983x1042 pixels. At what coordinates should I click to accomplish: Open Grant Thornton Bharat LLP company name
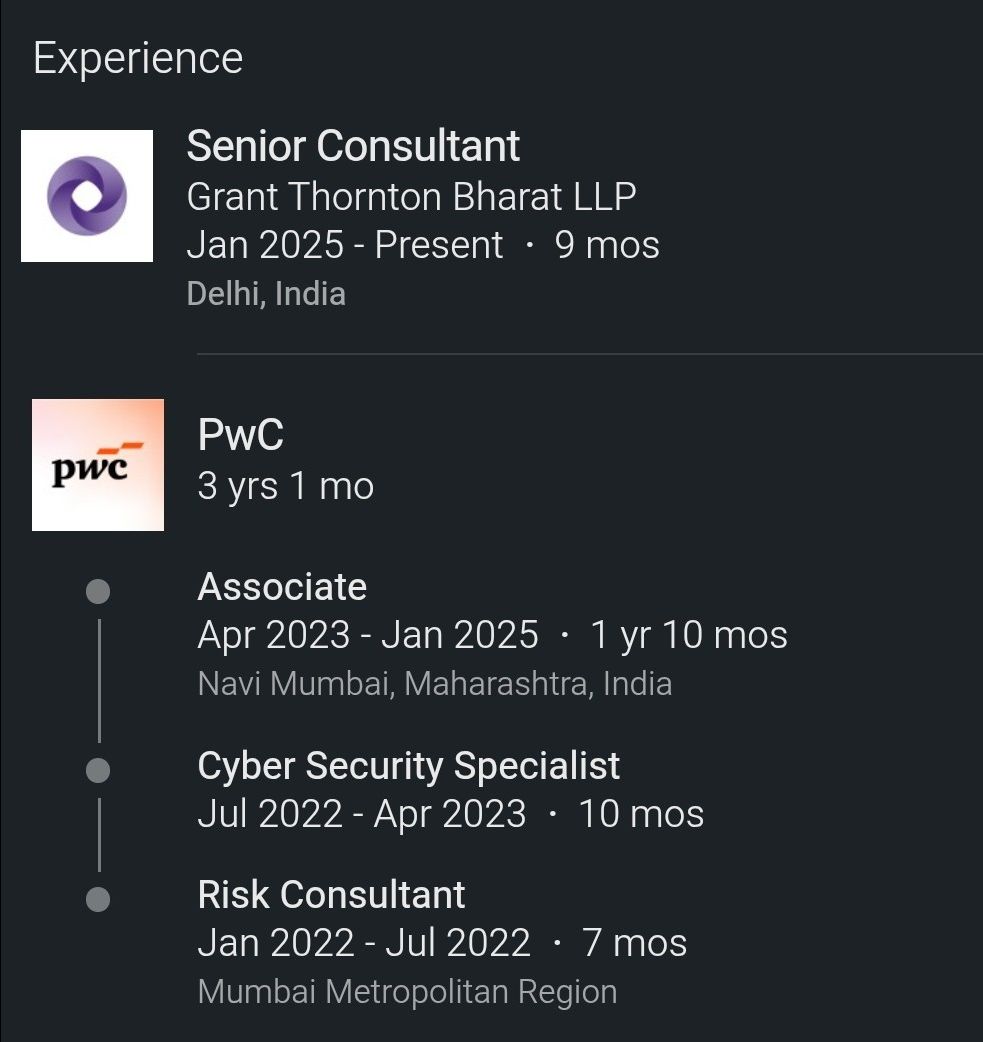(x=411, y=196)
